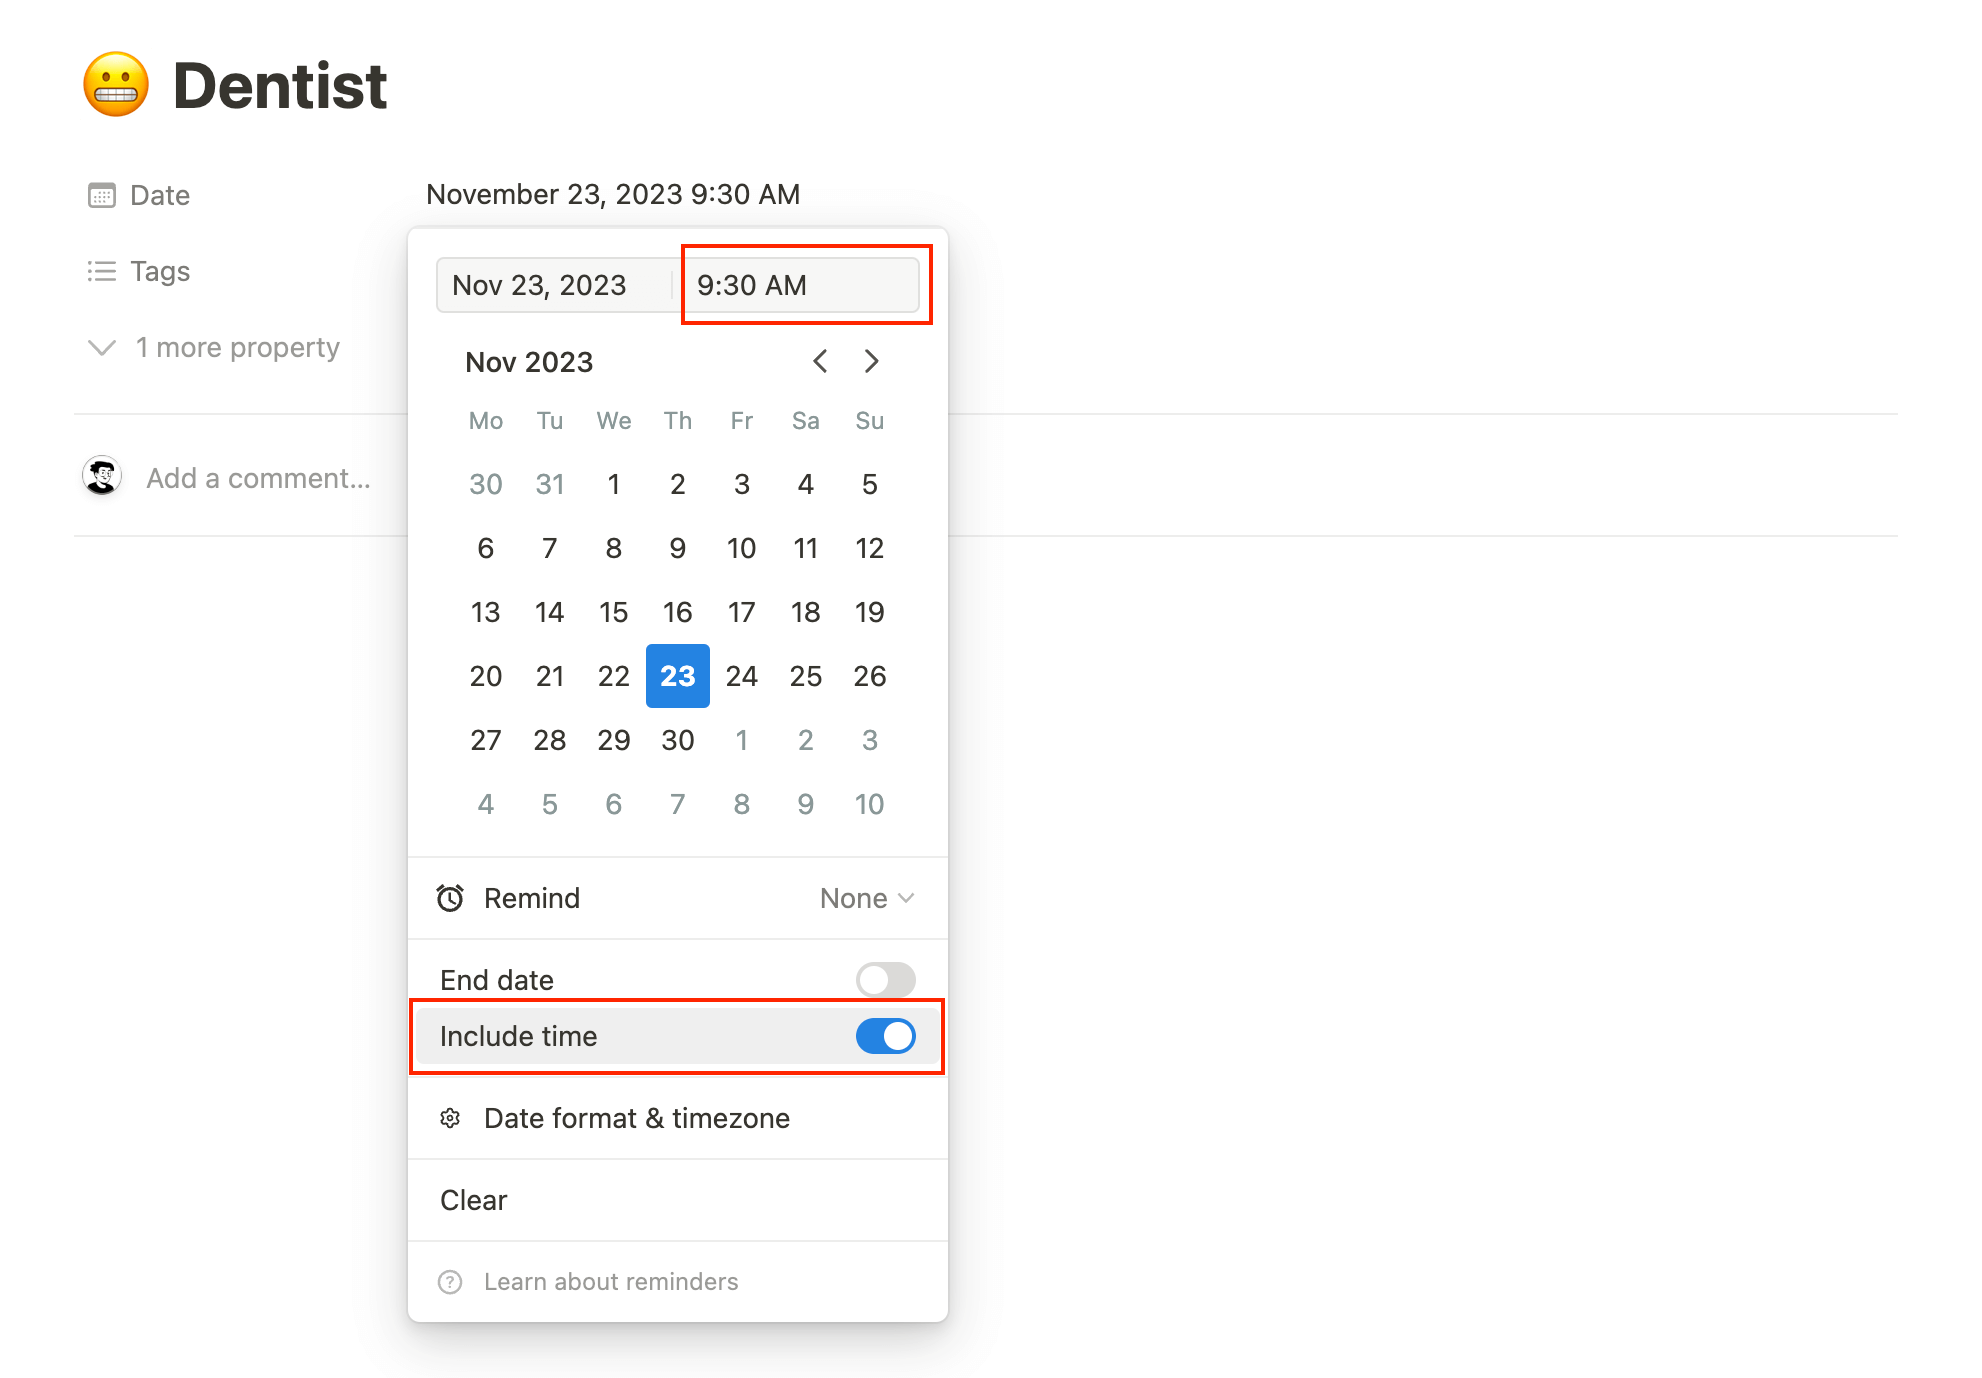The width and height of the screenshot is (1982, 1378).
Task: Select November 30 in the calendar
Action: tap(677, 740)
